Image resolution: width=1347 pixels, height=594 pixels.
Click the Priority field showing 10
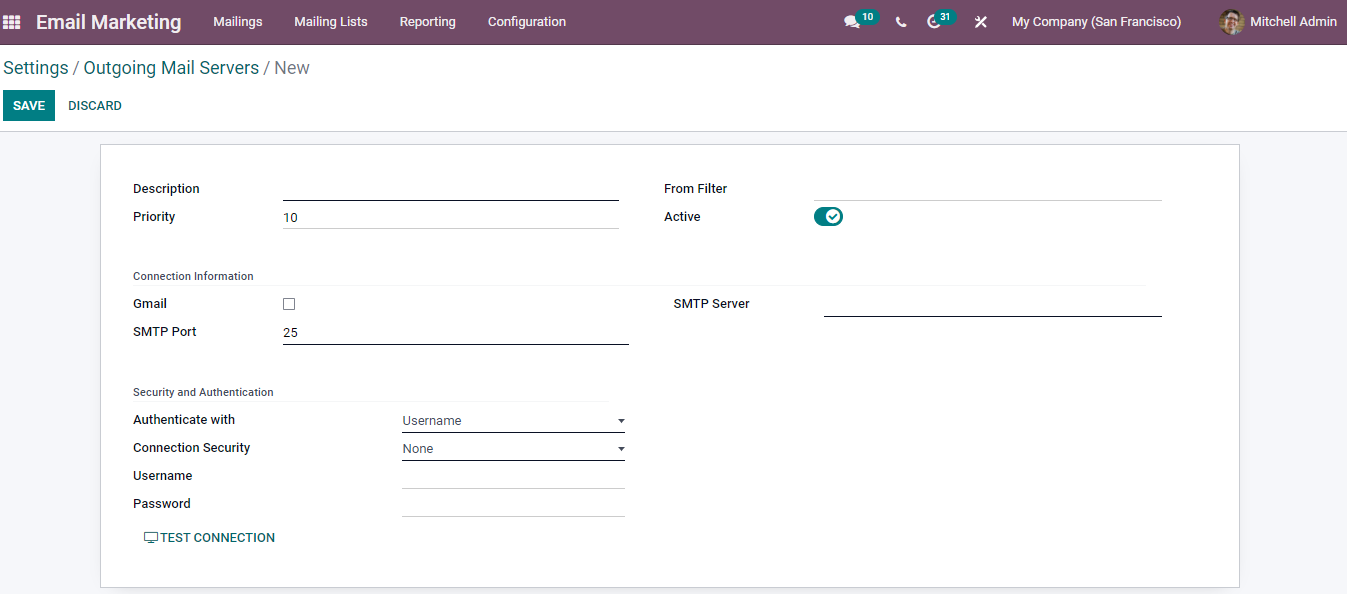[x=451, y=217]
